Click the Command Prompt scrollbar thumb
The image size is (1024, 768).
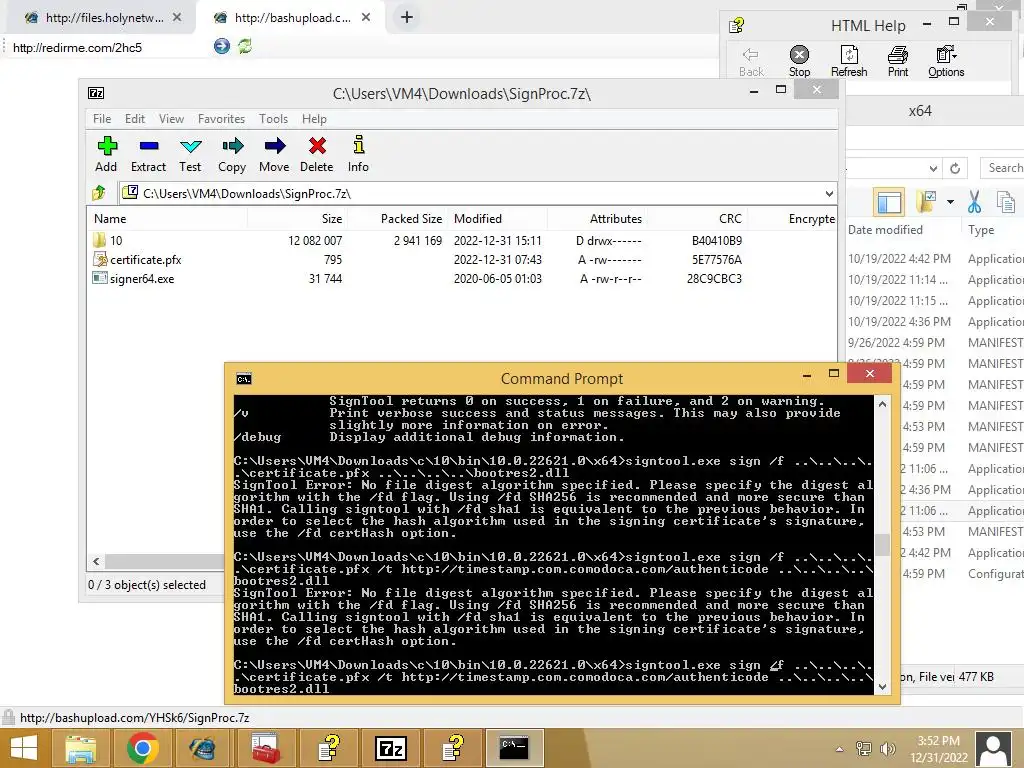882,544
